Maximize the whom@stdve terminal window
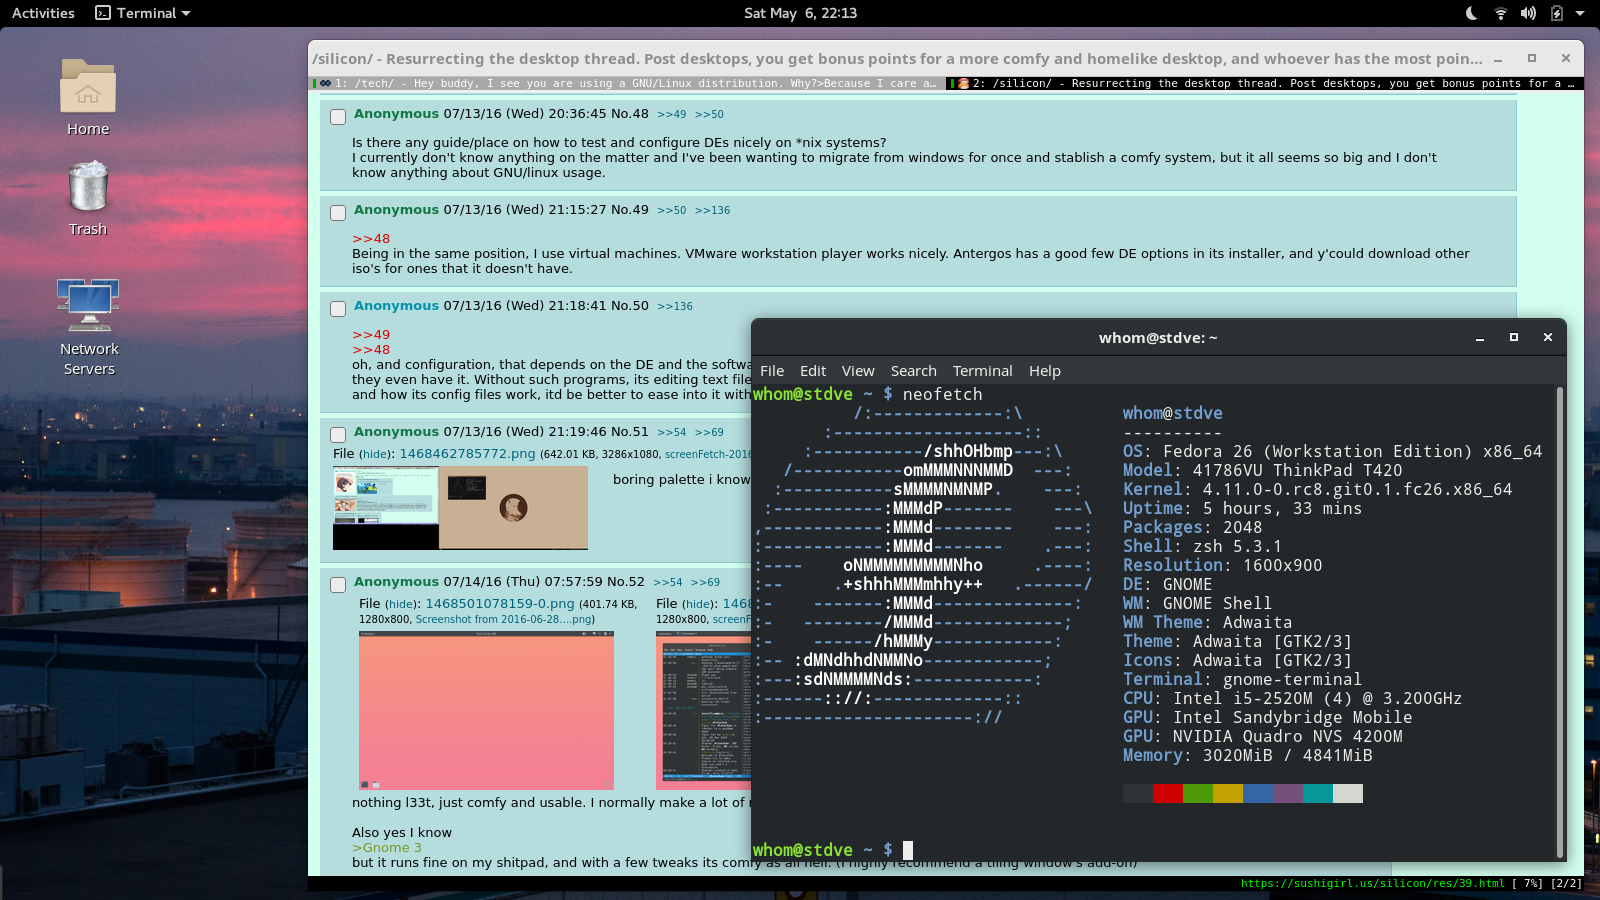 pyautogui.click(x=1513, y=338)
